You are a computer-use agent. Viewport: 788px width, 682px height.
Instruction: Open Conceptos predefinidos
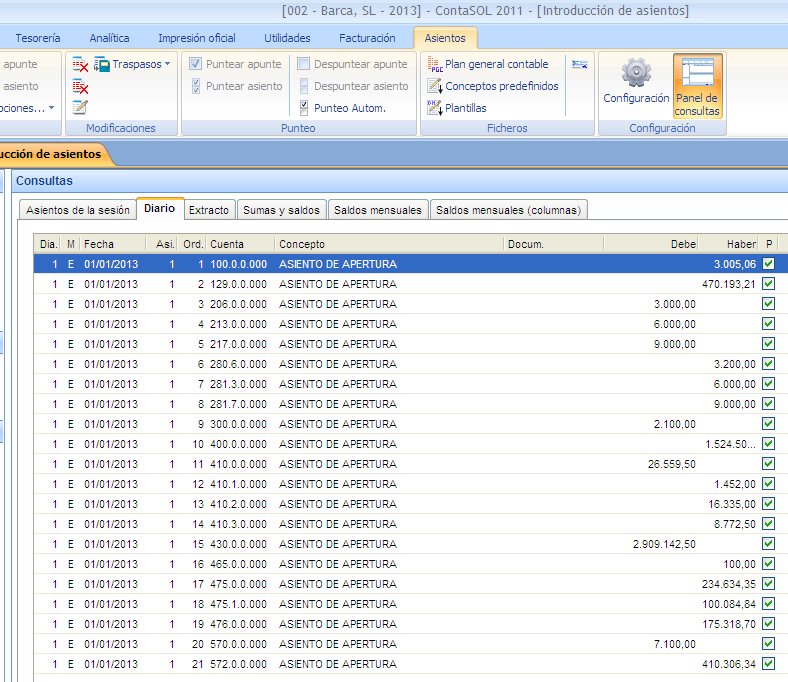click(501, 86)
